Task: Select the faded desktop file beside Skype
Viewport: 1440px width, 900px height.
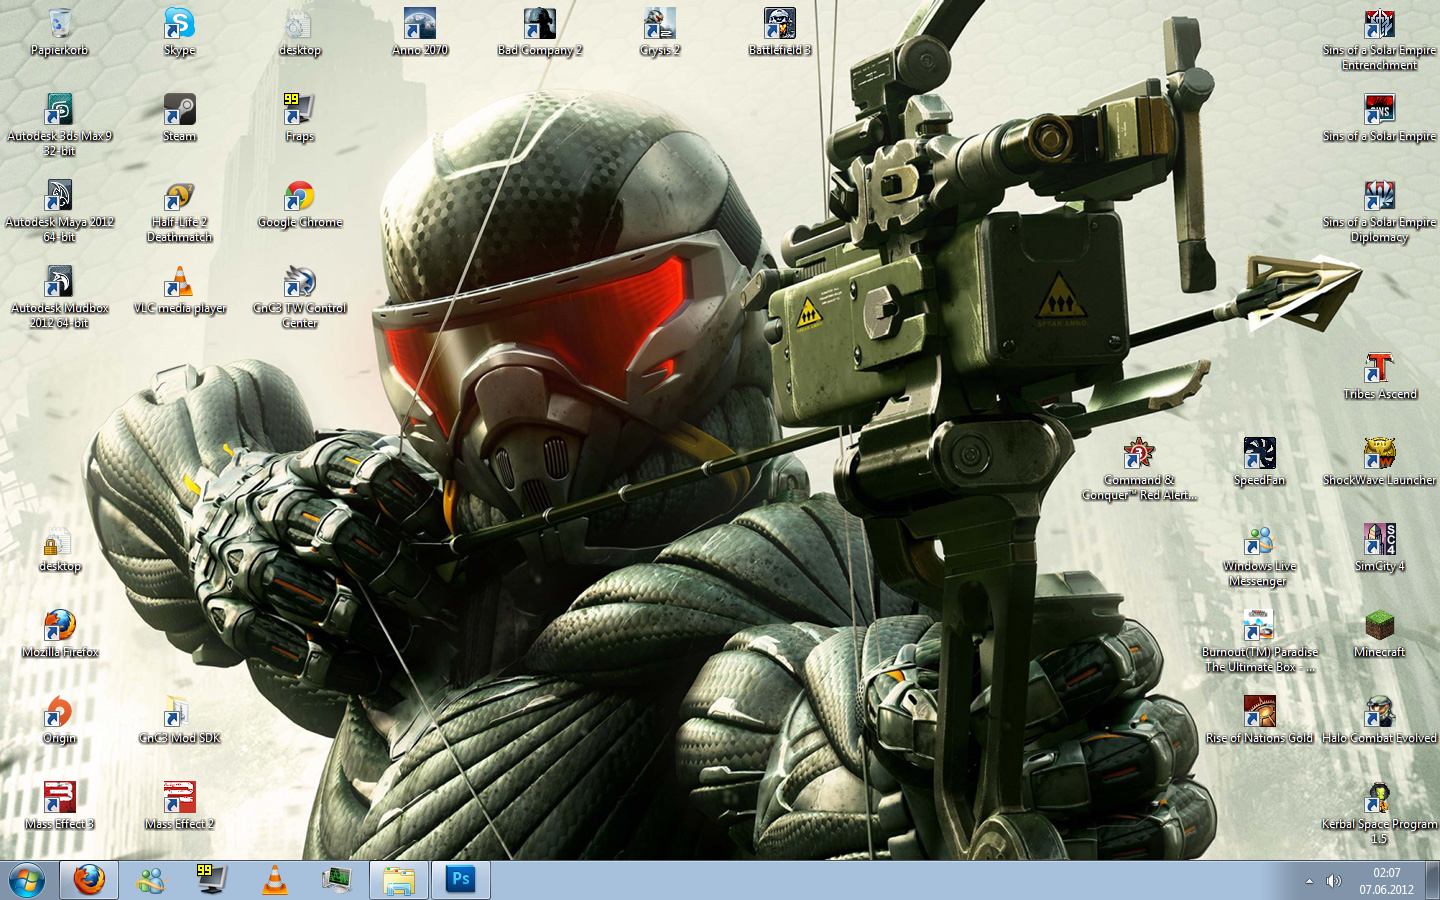Action: [299, 32]
